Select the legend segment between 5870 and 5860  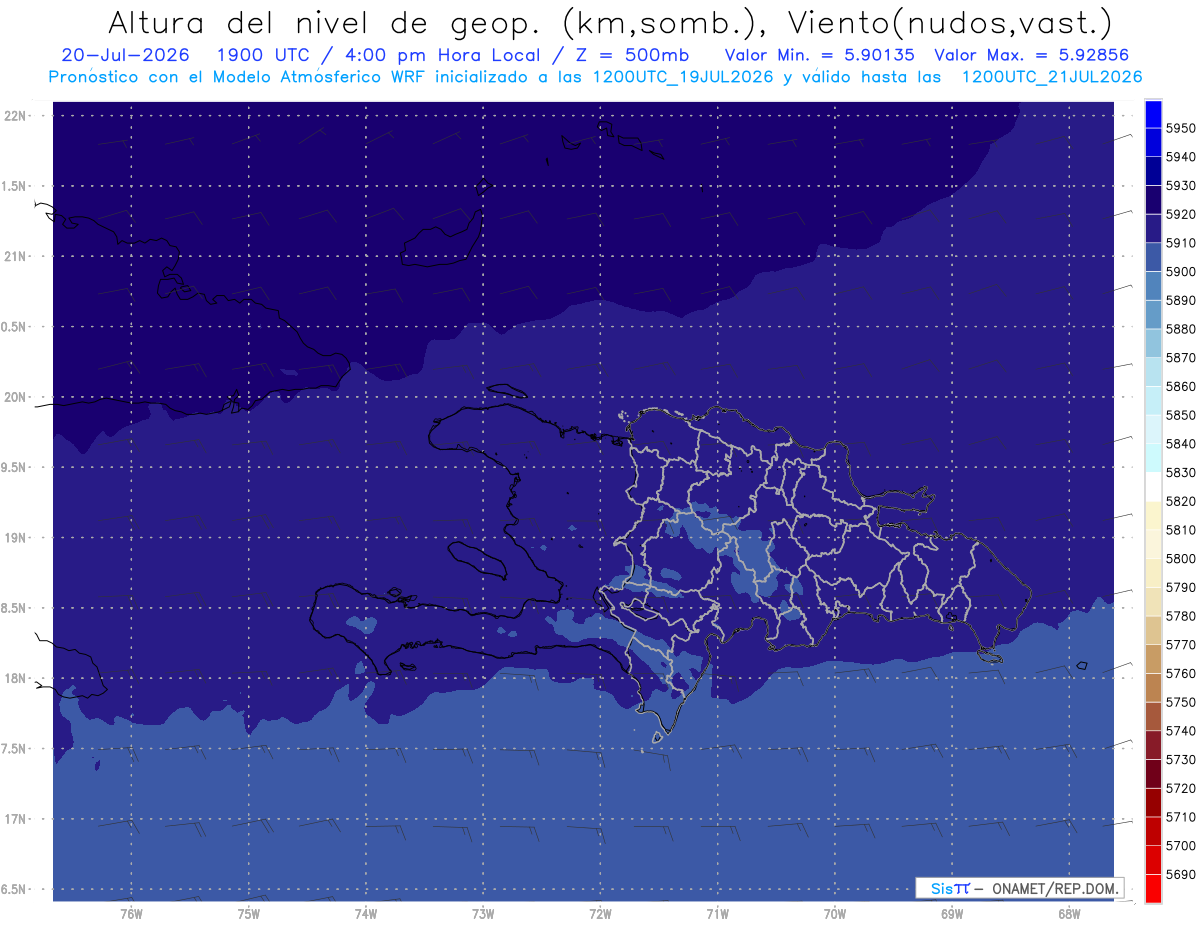tap(1153, 372)
